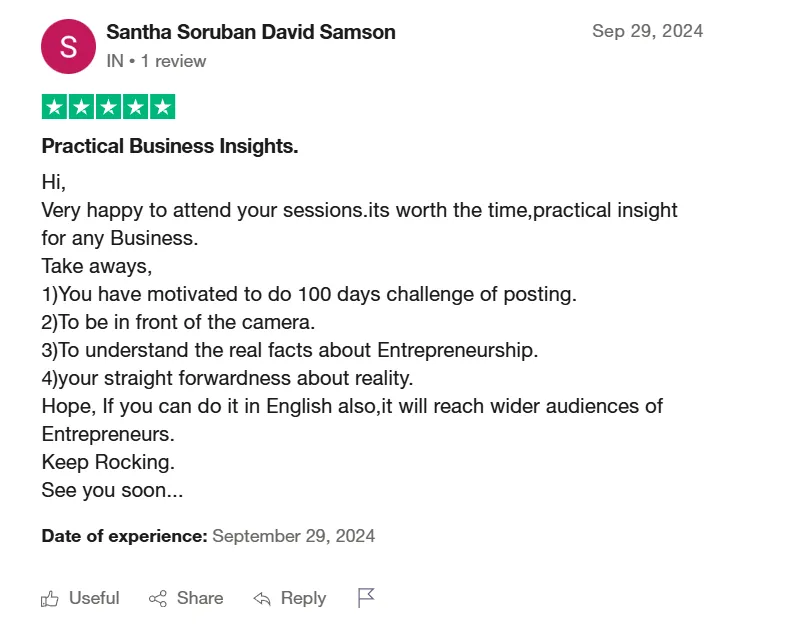Open the 'Practical Business Insights.' review title
Viewport: 786px width, 633px height.
pos(170,146)
